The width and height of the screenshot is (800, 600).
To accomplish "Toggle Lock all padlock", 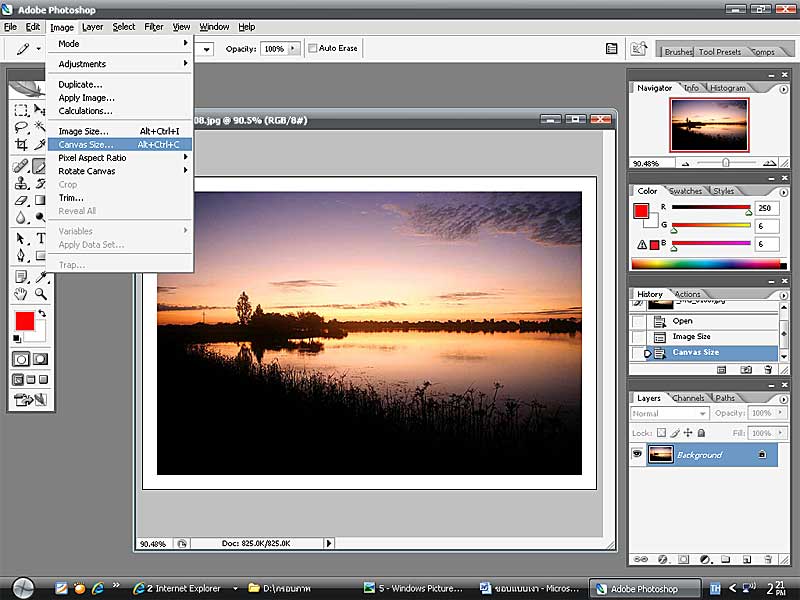I will (702, 433).
